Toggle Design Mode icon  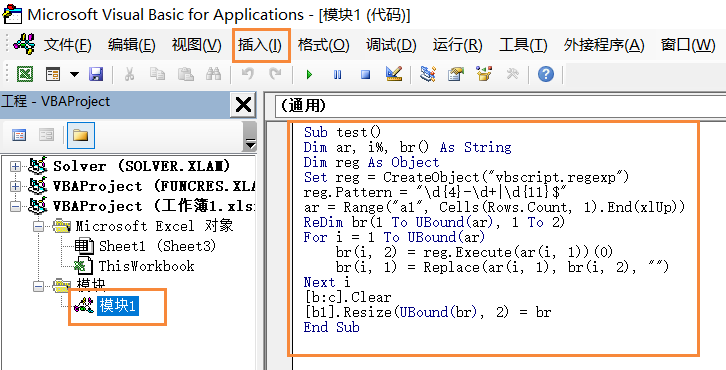pyautogui.click(x=394, y=74)
